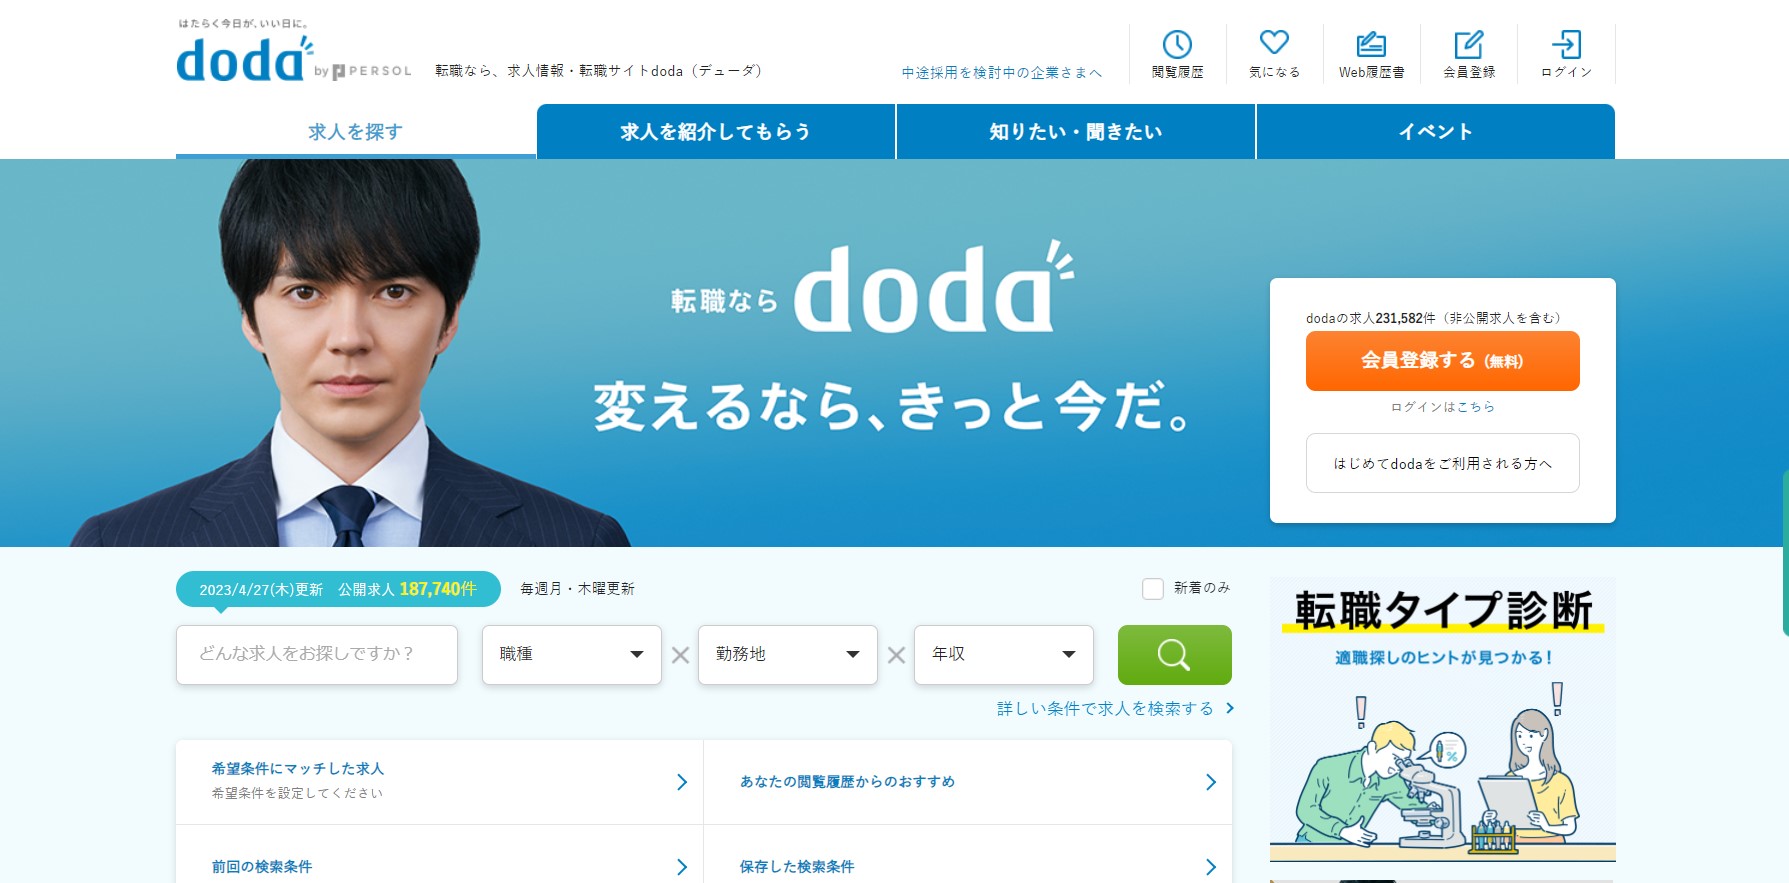Select the 求人を紹介してもらう tab

point(716,132)
